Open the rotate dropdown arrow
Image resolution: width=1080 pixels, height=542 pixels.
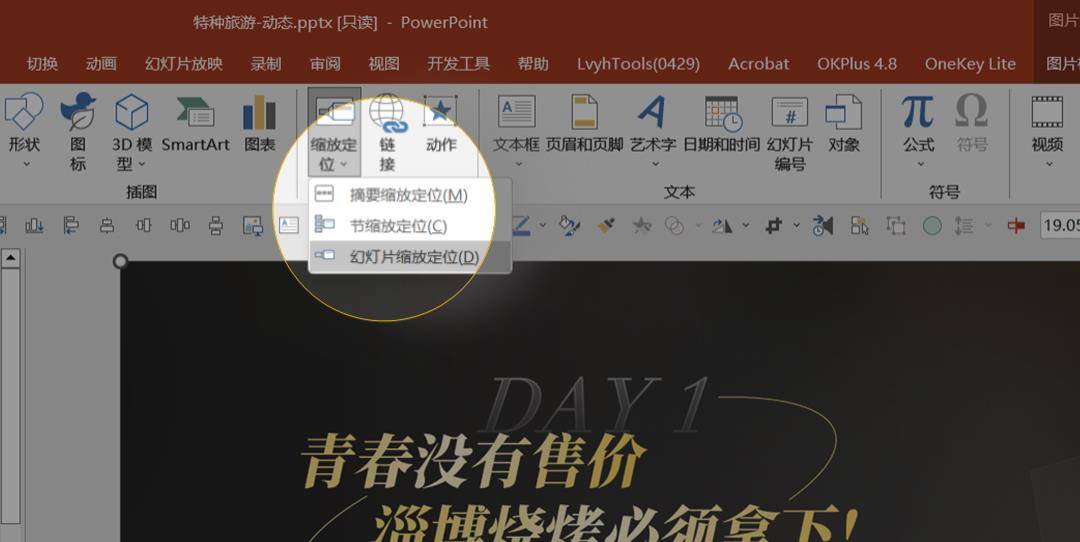pyautogui.click(x=745, y=225)
